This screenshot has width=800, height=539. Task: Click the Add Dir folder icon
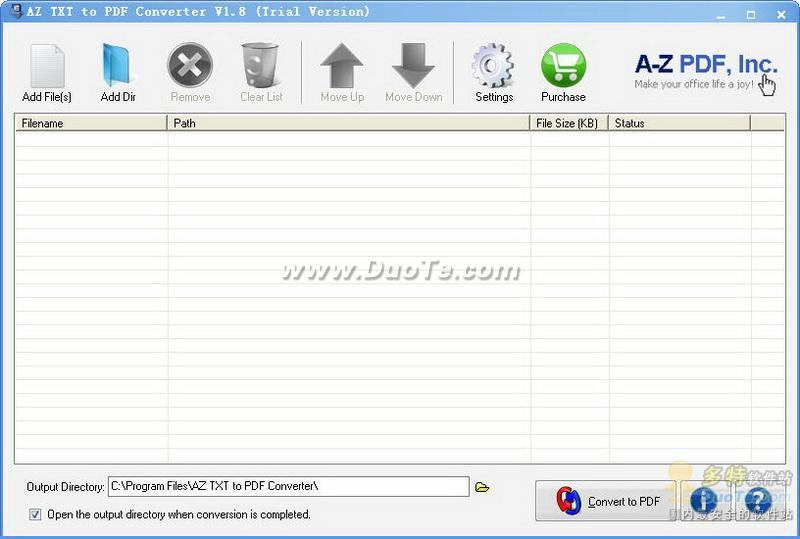[117, 65]
